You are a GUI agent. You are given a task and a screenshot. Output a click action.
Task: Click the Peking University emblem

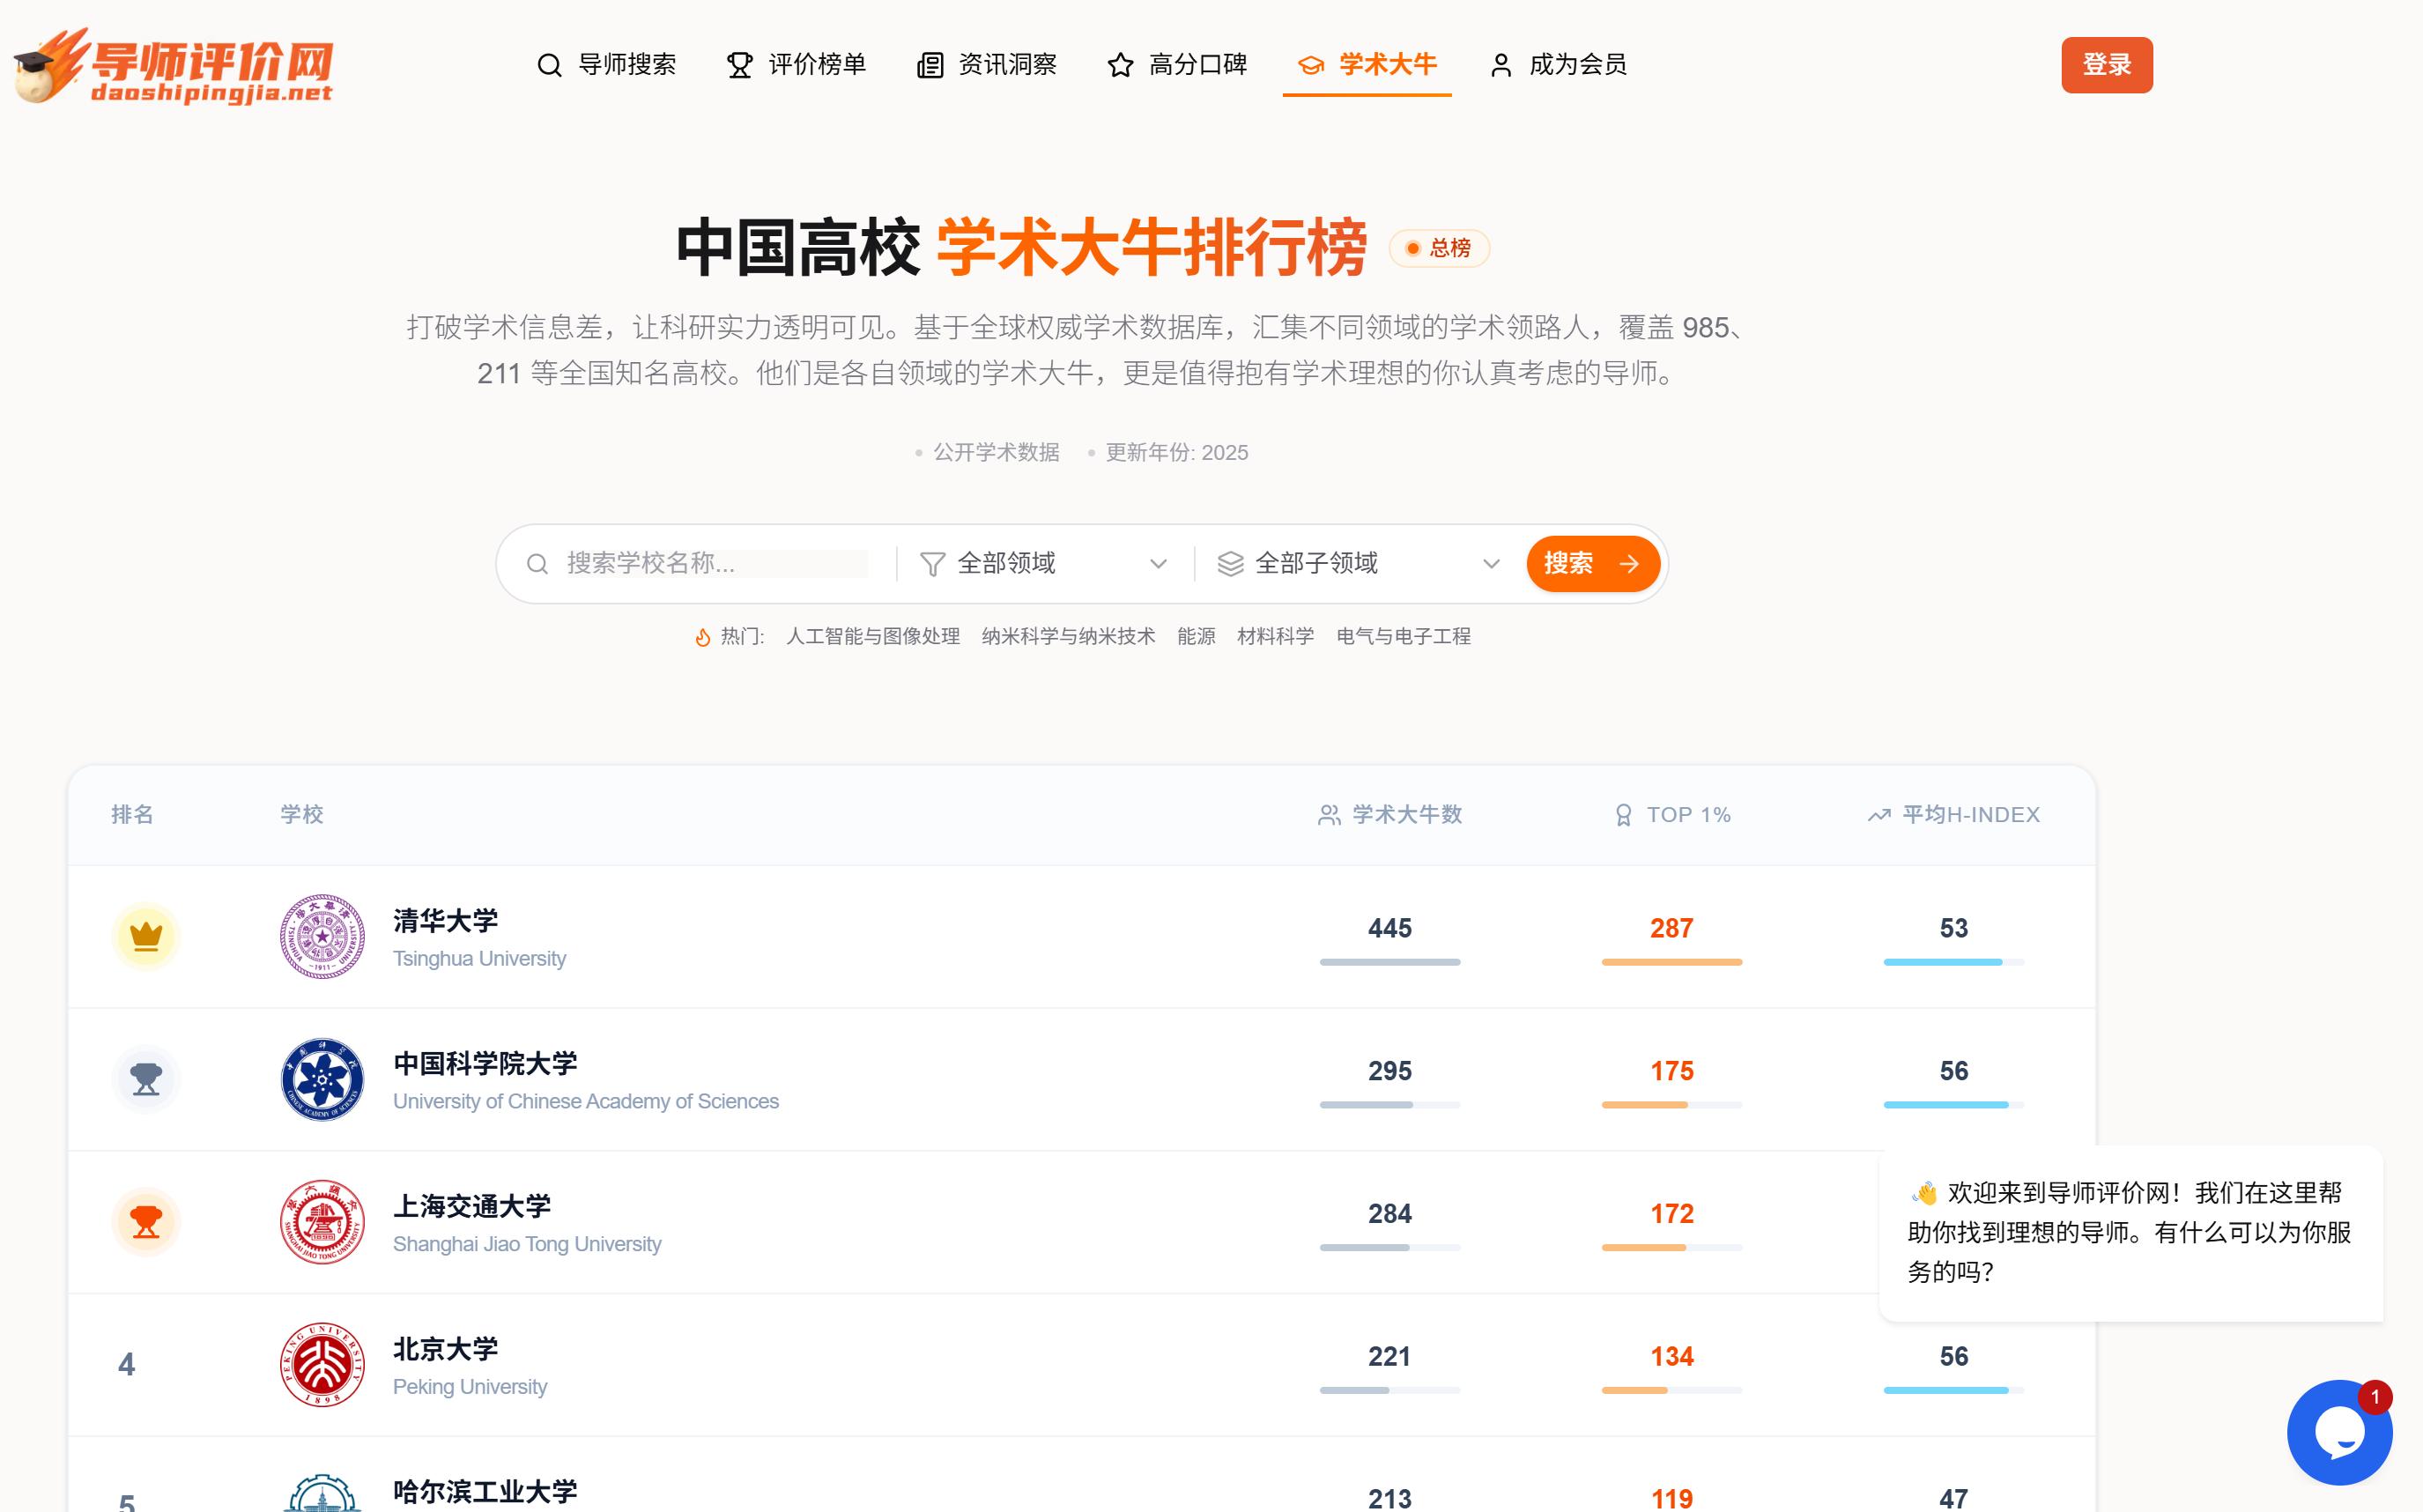322,1365
